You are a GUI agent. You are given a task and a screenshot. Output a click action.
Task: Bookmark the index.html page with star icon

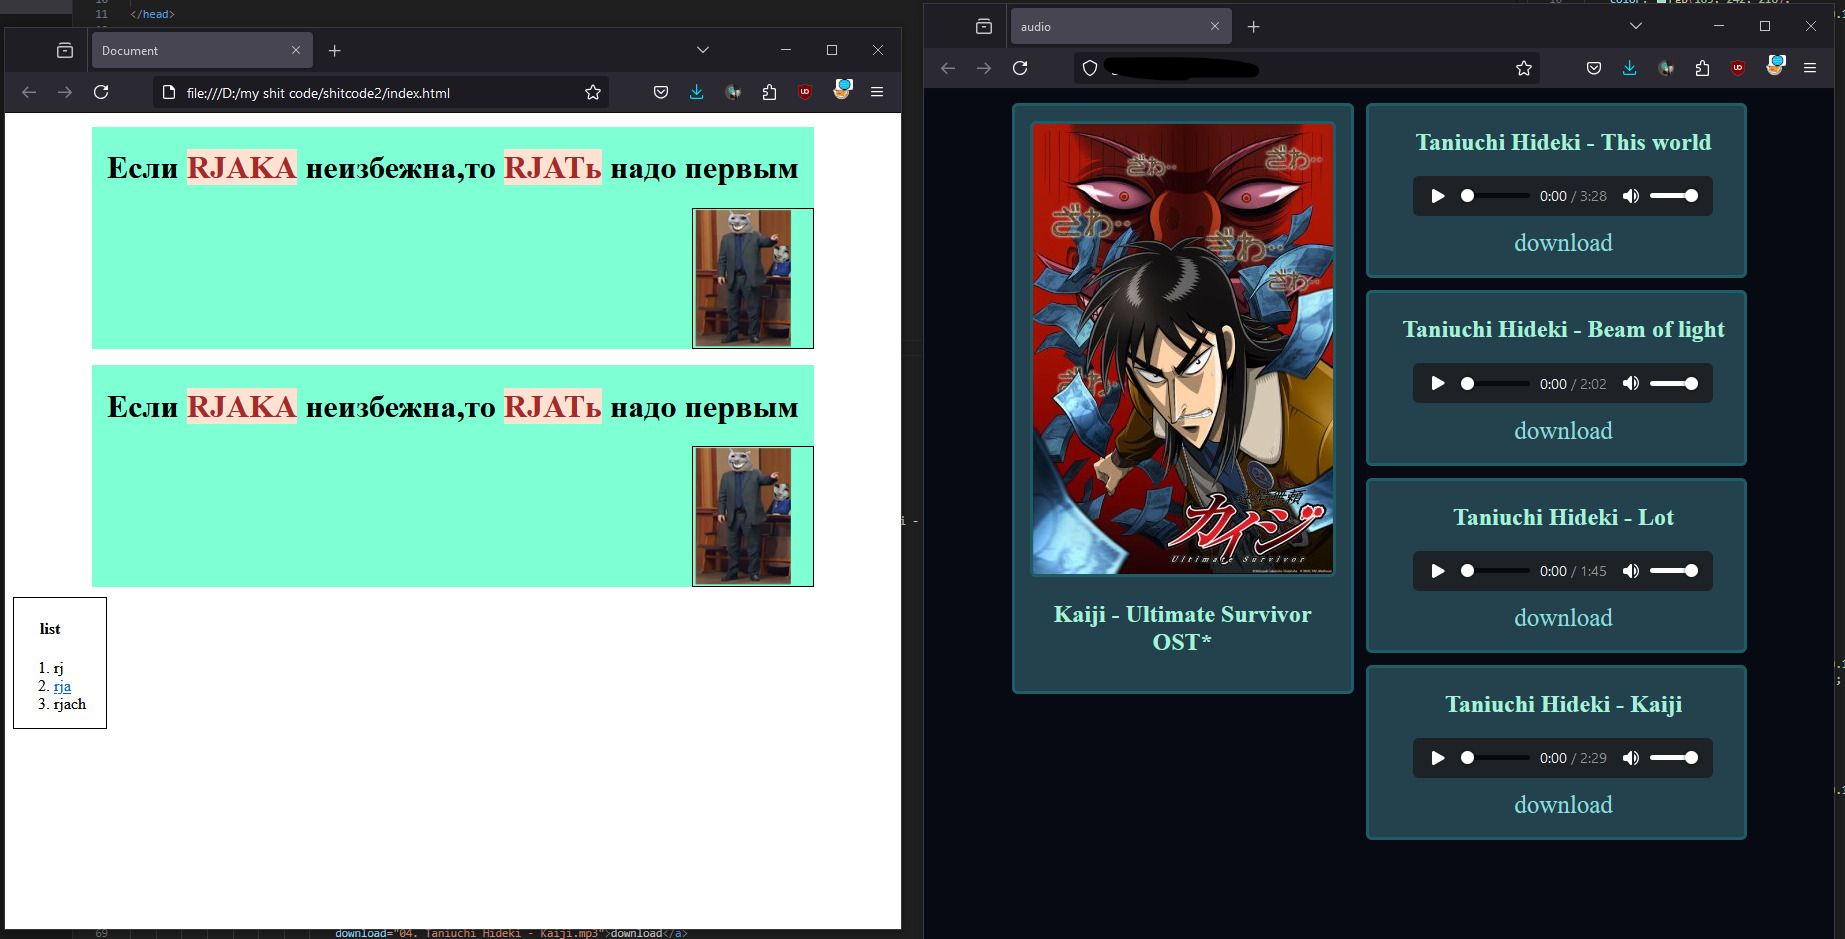click(593, 92)
